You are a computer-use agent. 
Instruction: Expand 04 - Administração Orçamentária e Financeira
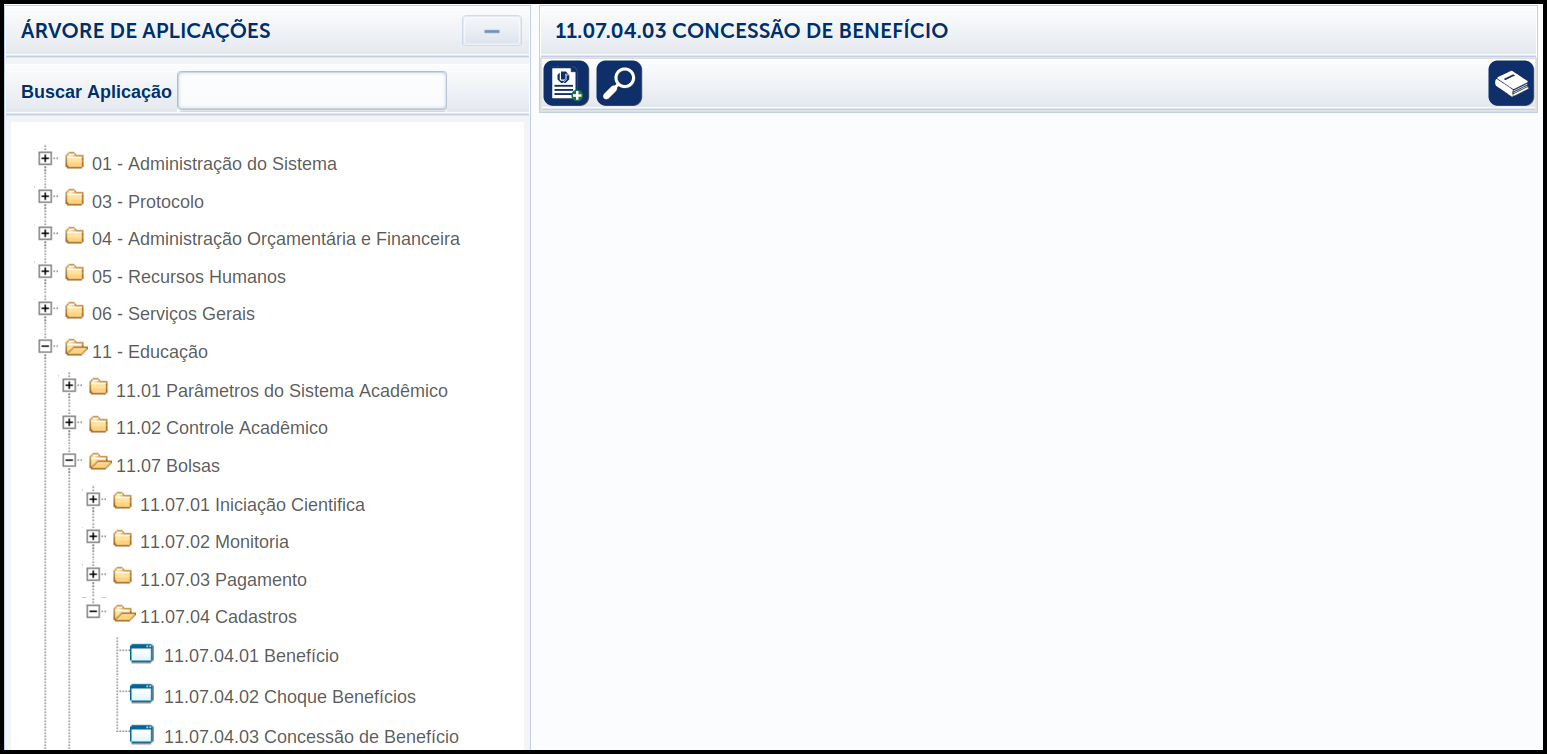pyautogui.click(x=45, y=233)
